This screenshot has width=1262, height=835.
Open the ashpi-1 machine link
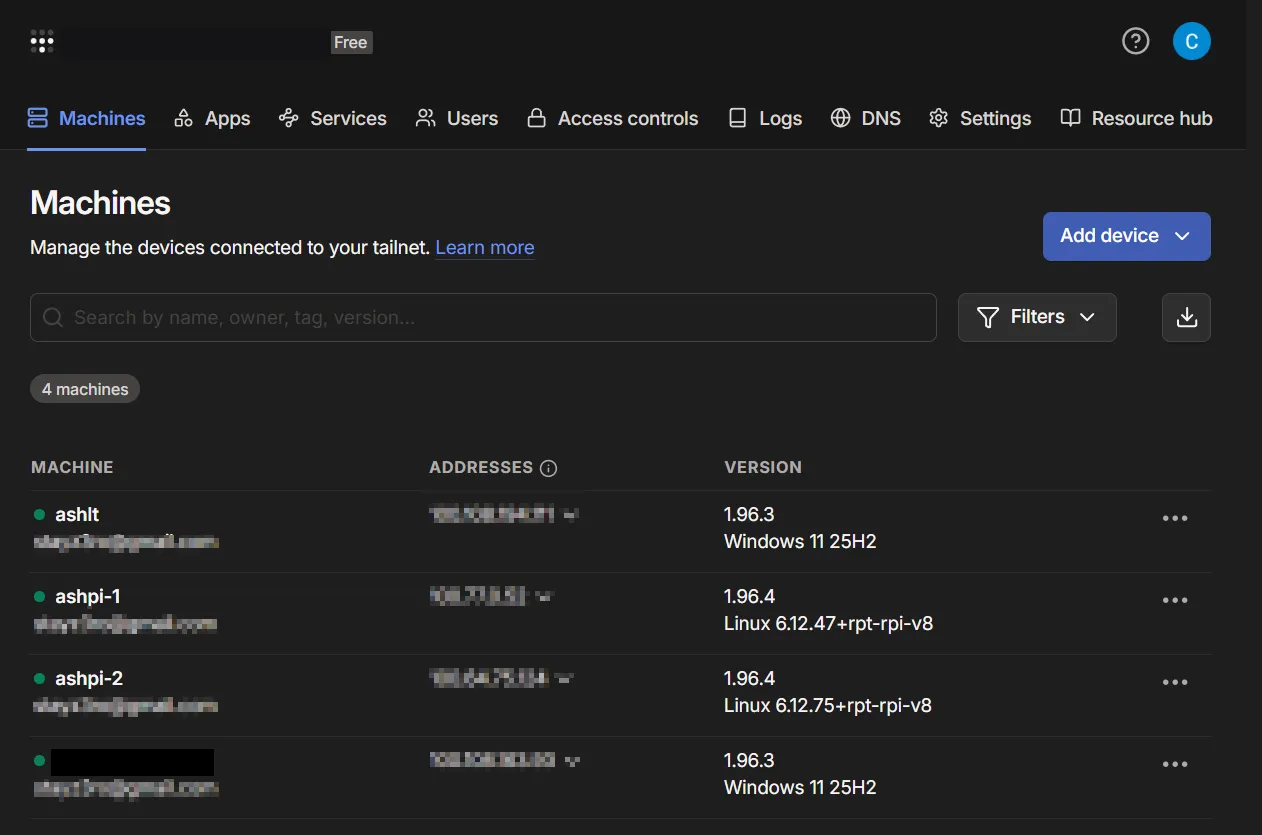click(88, 596)
